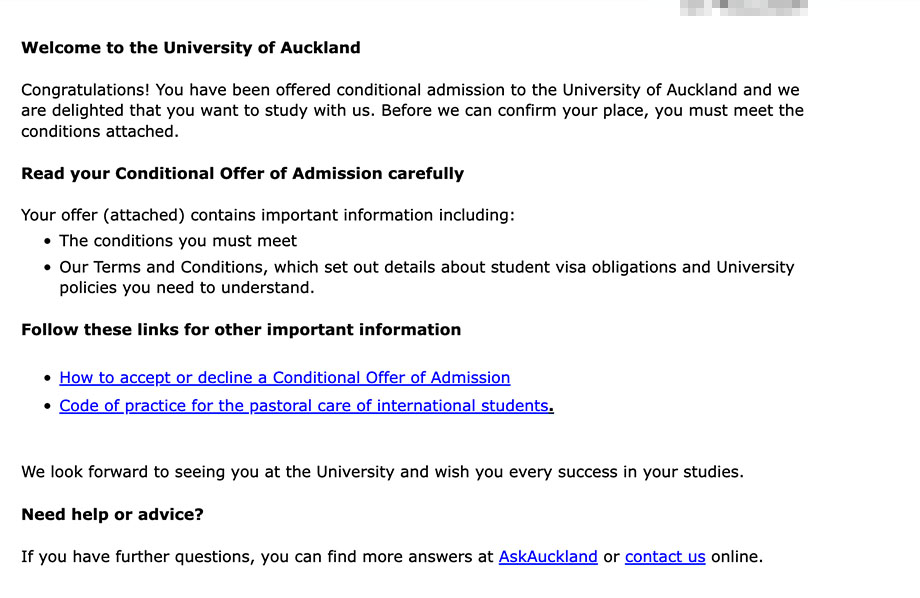Click the 'We look forward to seeing you' sentence
Screen dimensions: 920x598
382,472
